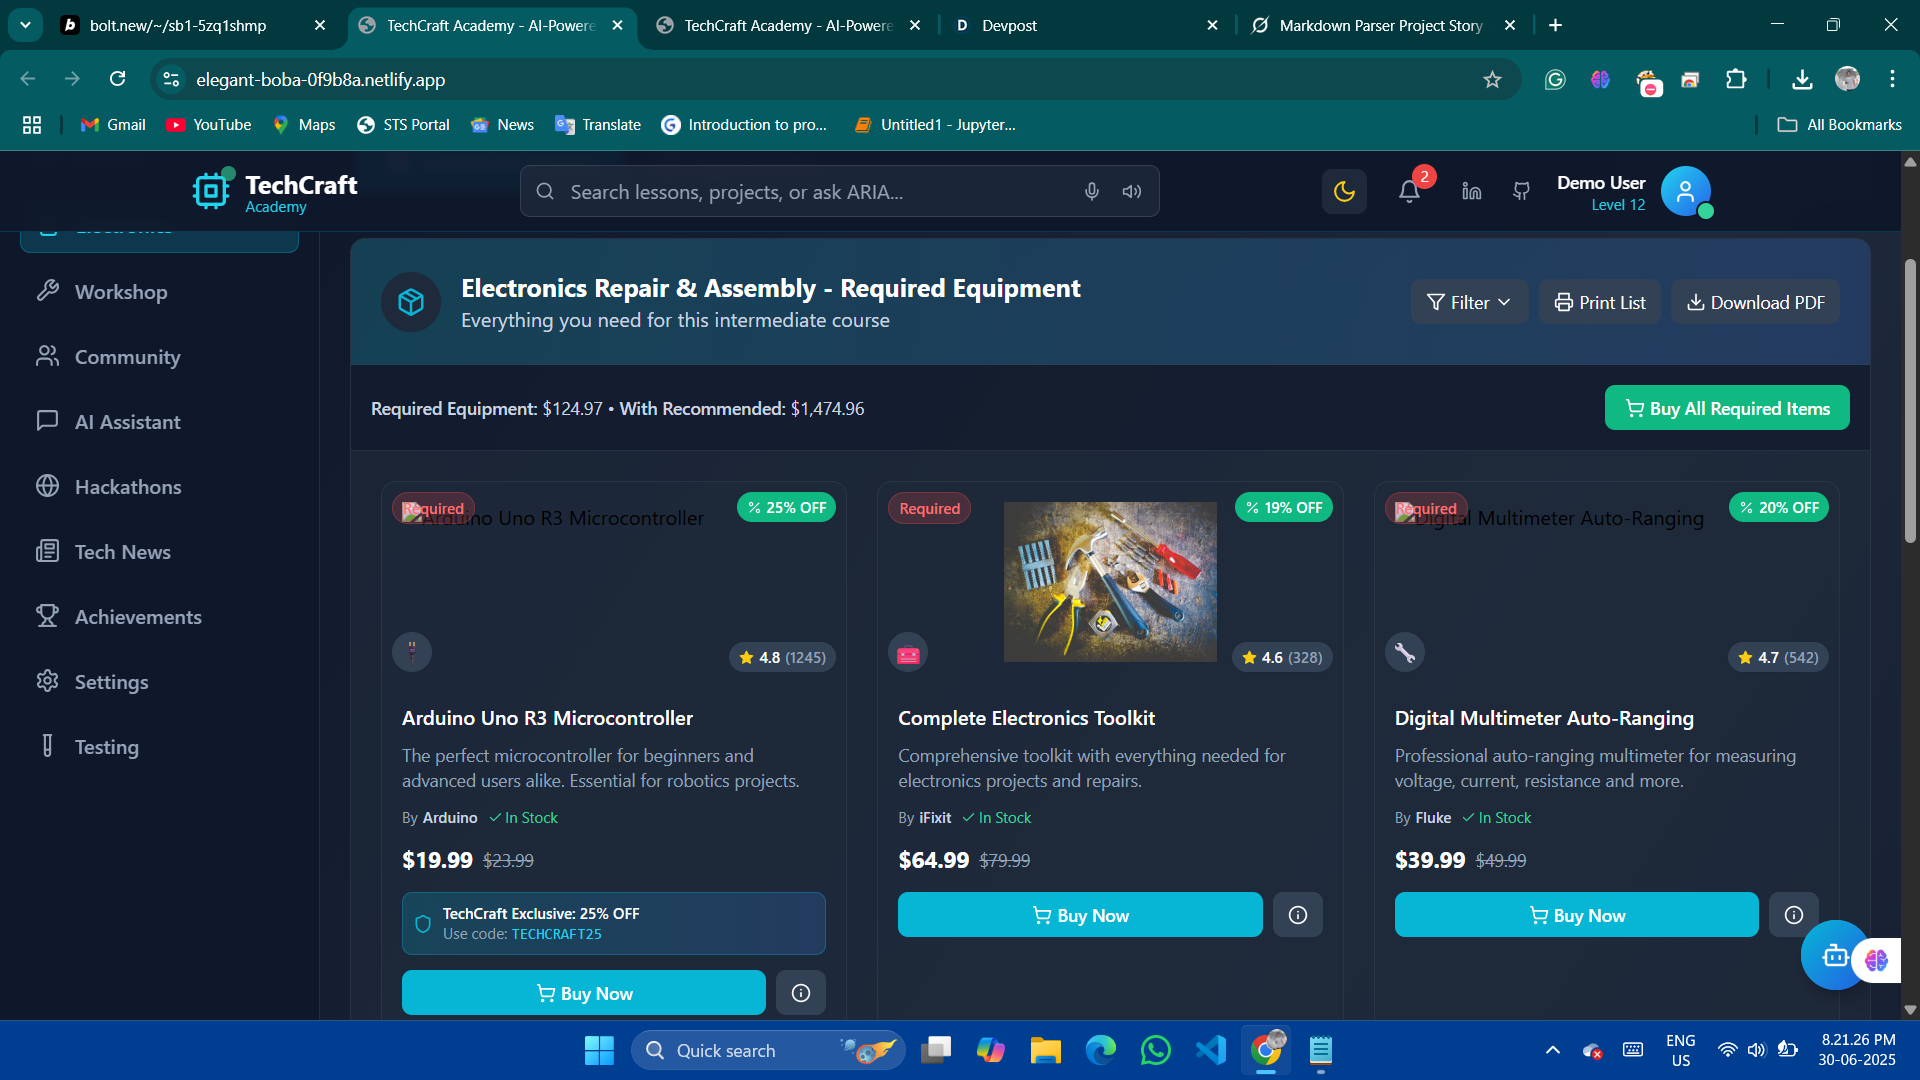Open the notifications bell
1920x1080 pixels.
point(1409,191)
